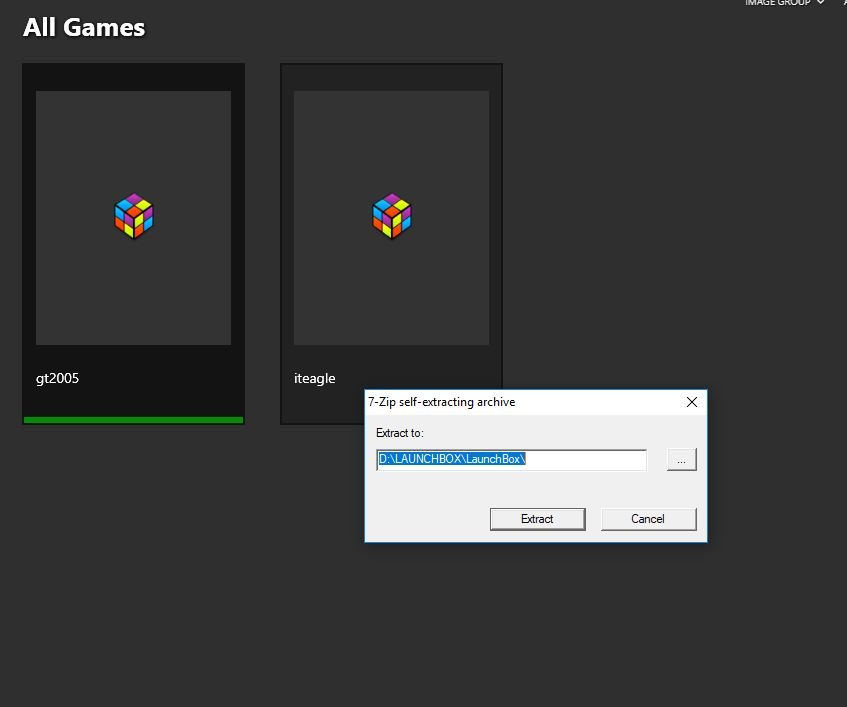Click the 'Extract to:' label

coord(400,433)
